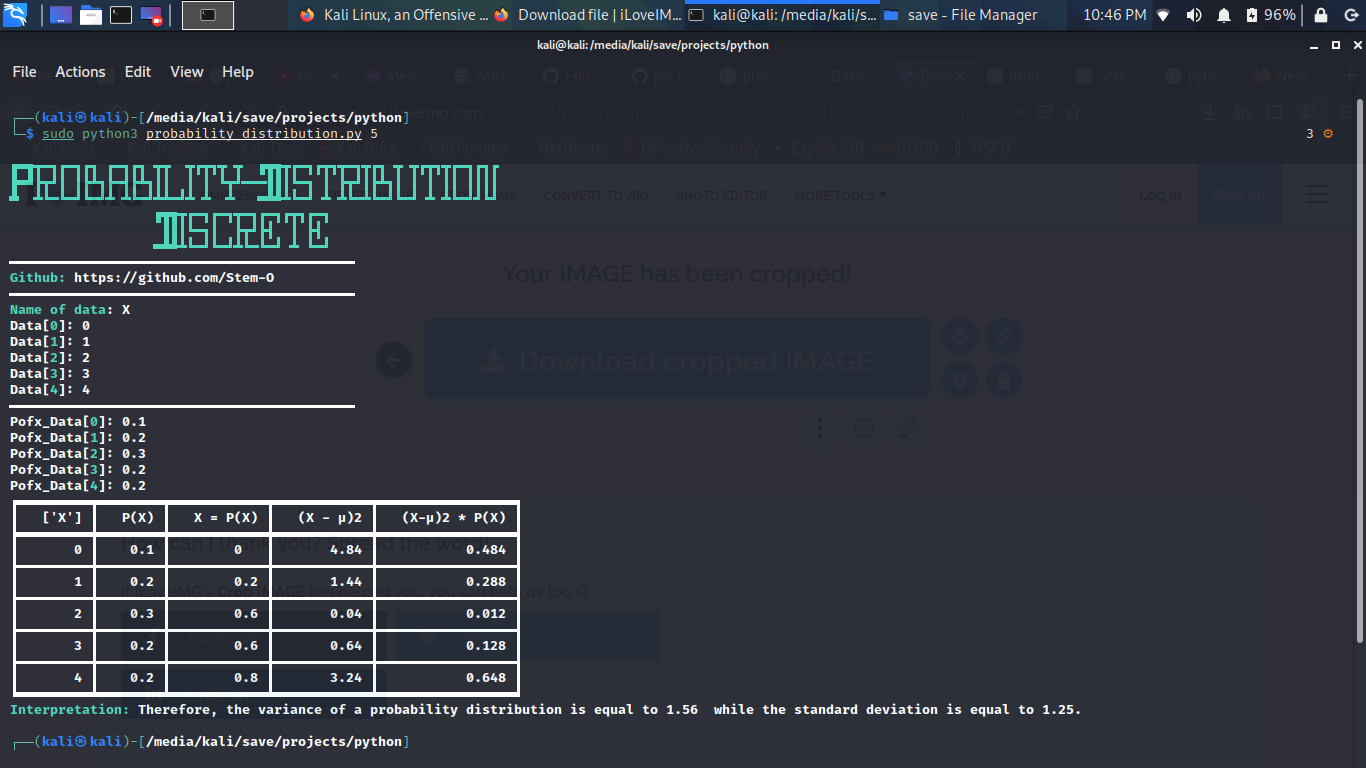Click the log out icon in panel
This screenshot has height=768, width=1366.
1348,15
